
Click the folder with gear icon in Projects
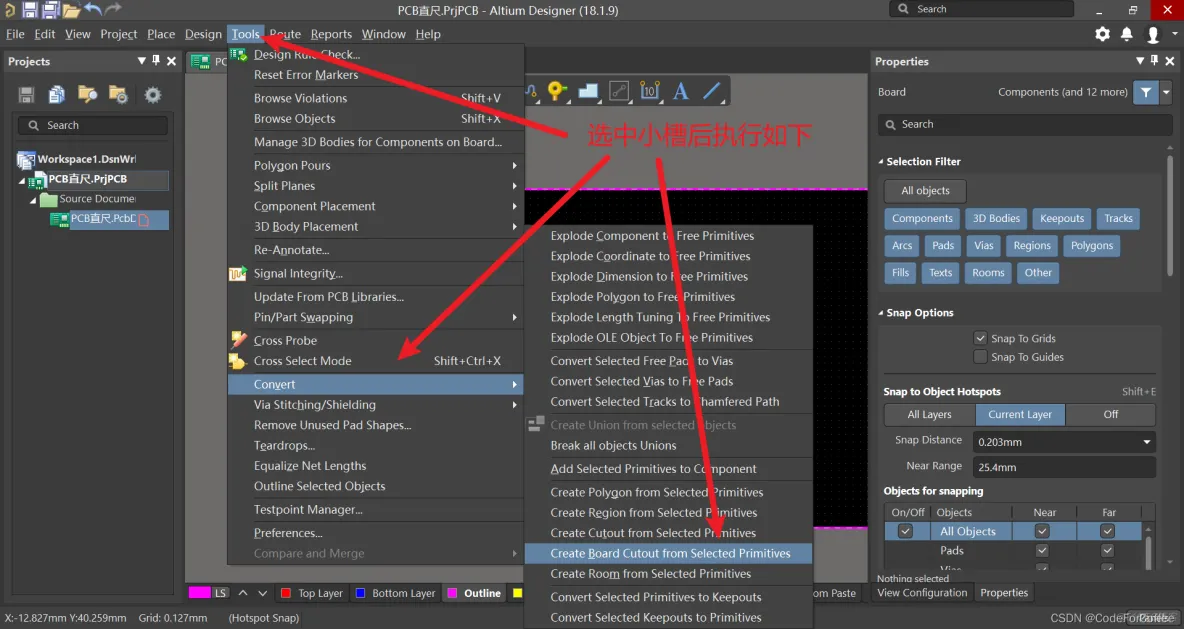(118, 94)
